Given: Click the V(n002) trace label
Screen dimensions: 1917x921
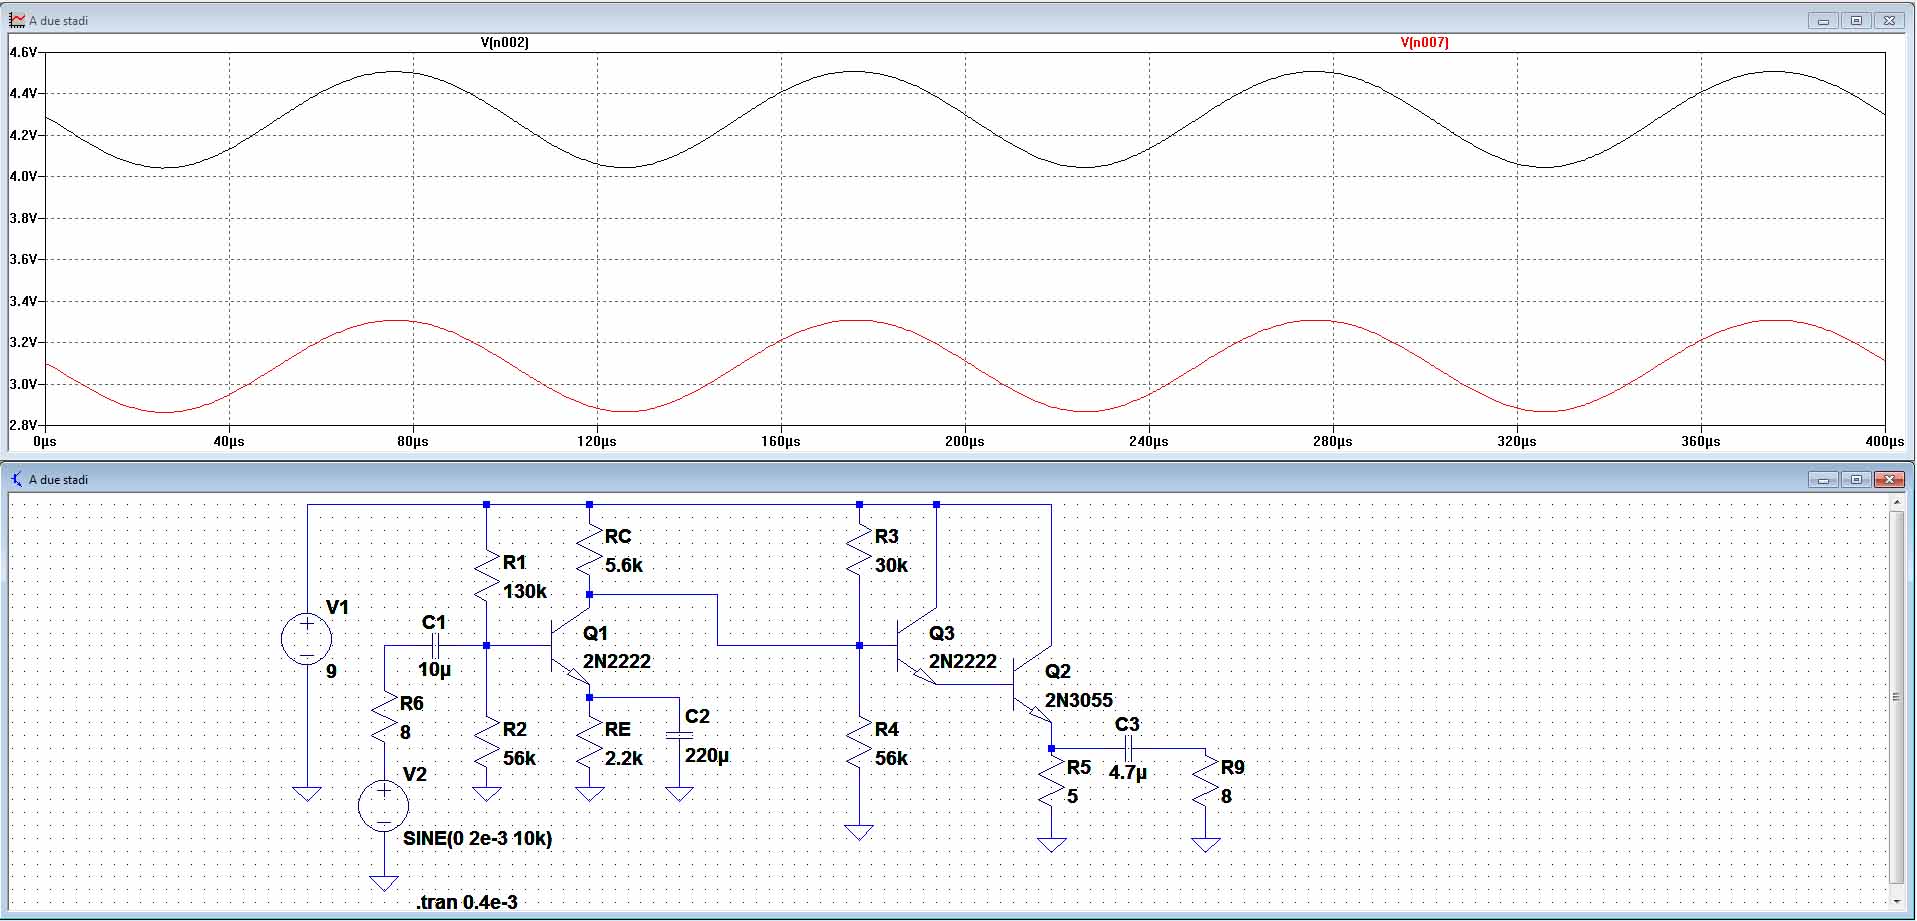Looking at the screenshot, I should pos(504,42).
